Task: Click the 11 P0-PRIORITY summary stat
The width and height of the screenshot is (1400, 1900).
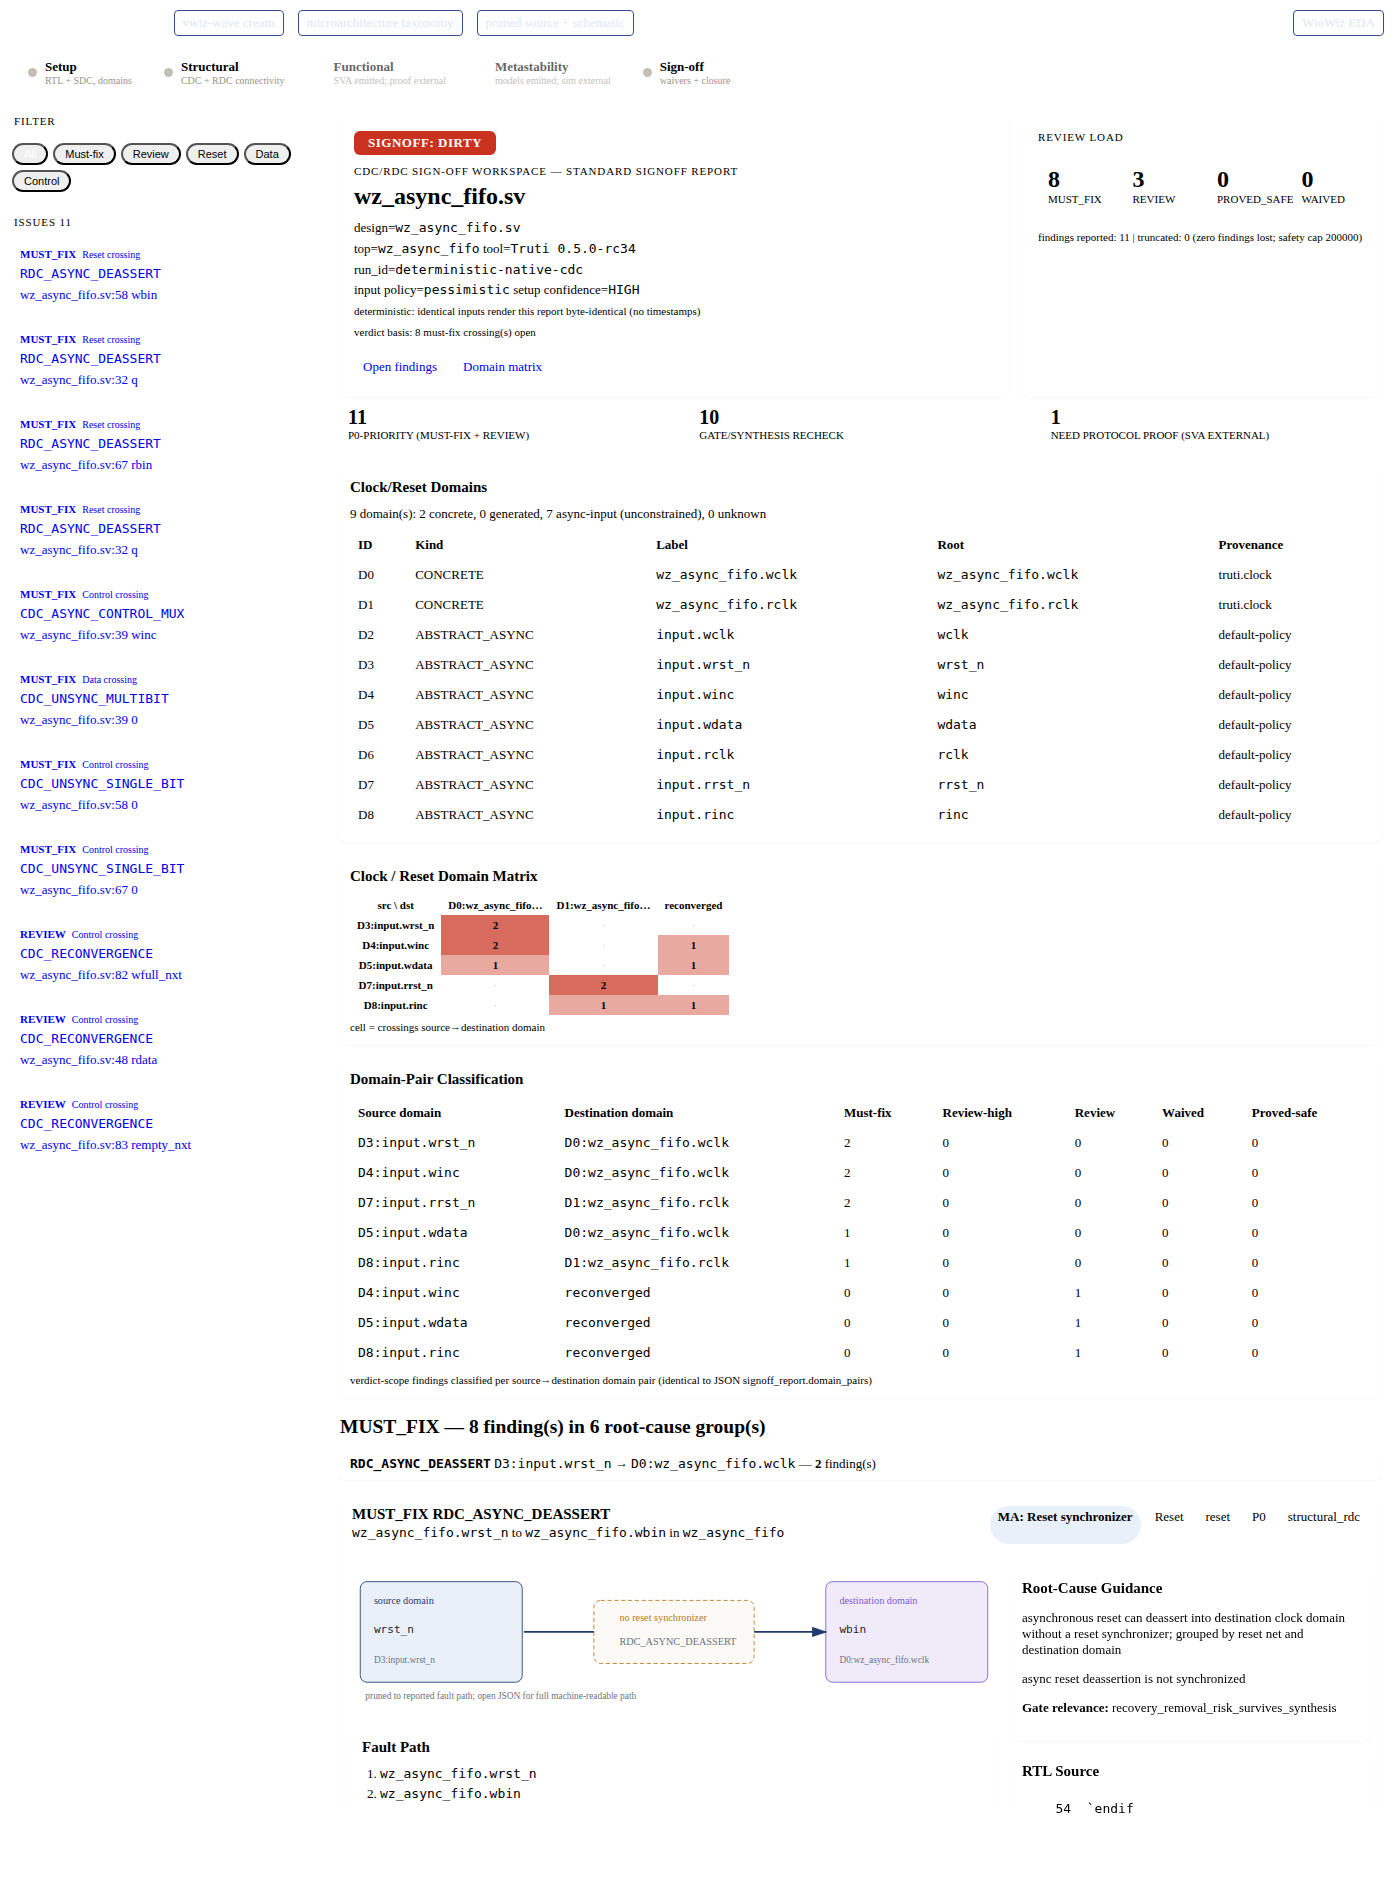Action: [438, 424]
